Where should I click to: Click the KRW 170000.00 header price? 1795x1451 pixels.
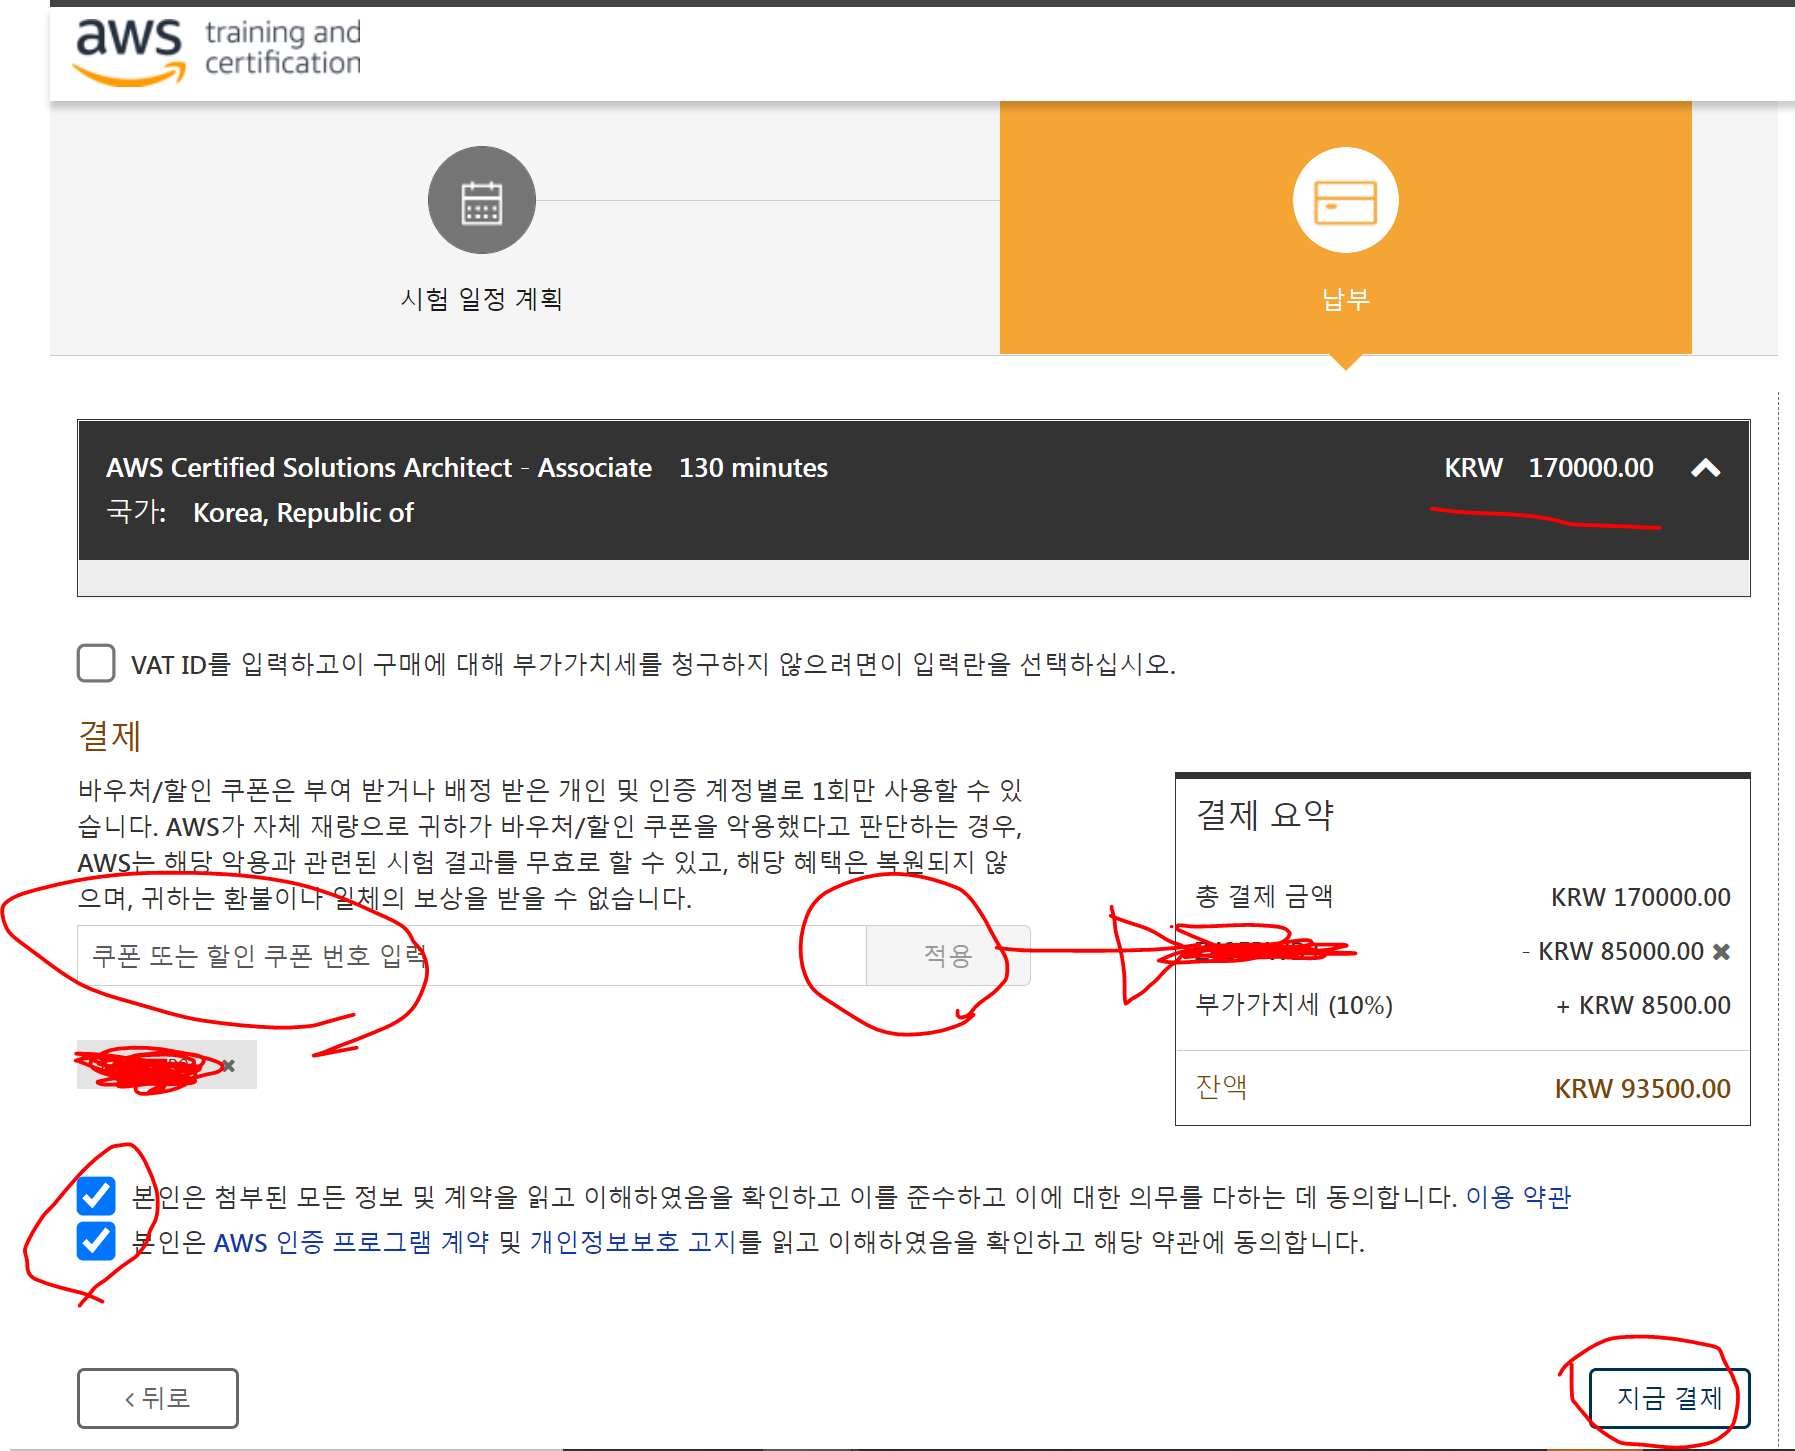[x=1549, y=468]
